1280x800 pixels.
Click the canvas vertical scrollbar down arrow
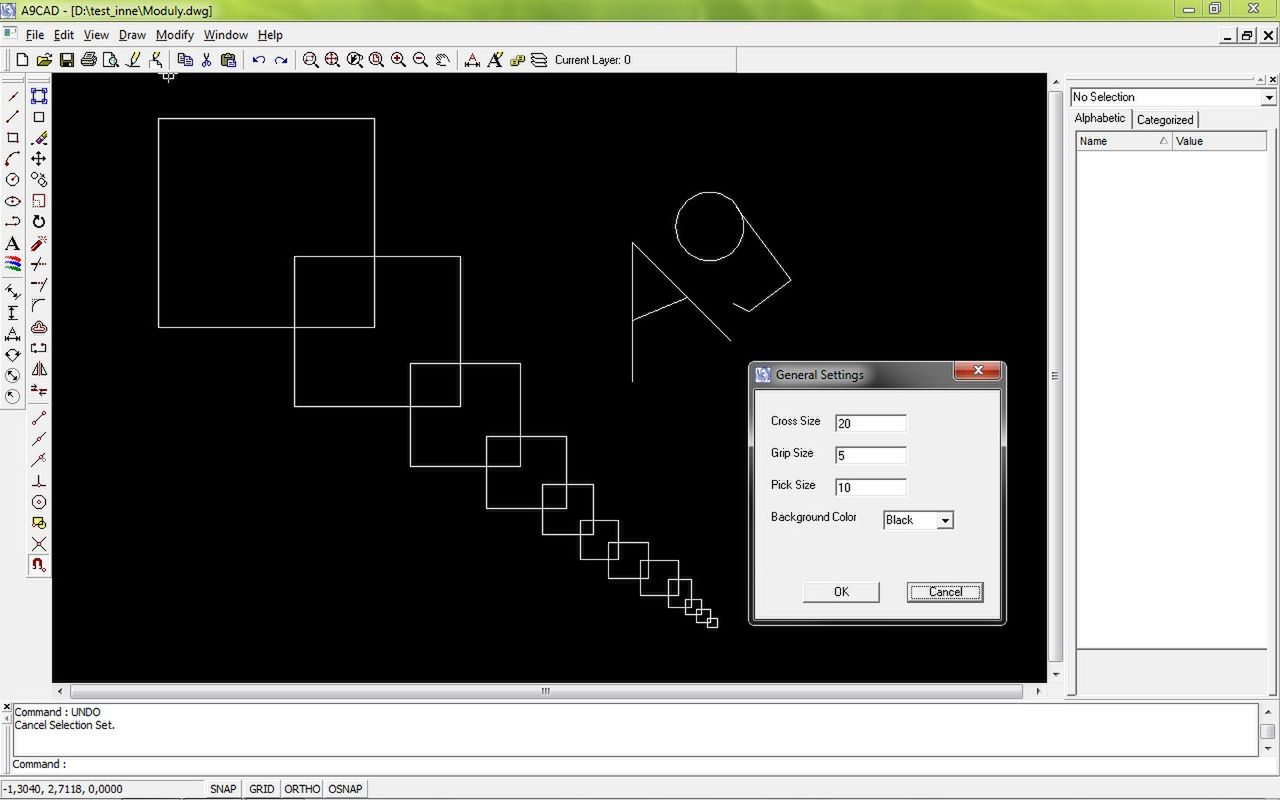1056,676
